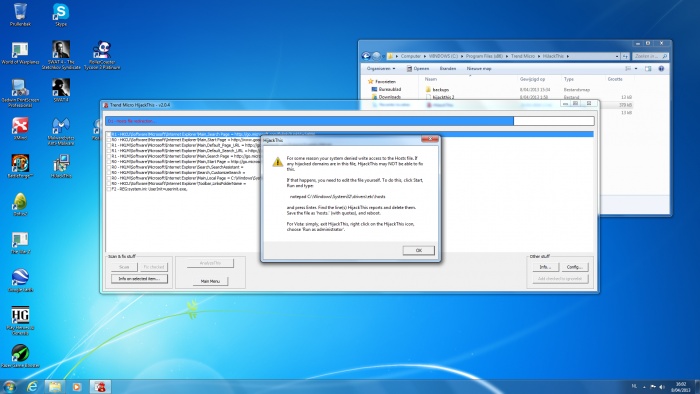Screen dimensions: 700x394
Task: Click the Explorer window back arrow
Action: (x=367, y=56)
